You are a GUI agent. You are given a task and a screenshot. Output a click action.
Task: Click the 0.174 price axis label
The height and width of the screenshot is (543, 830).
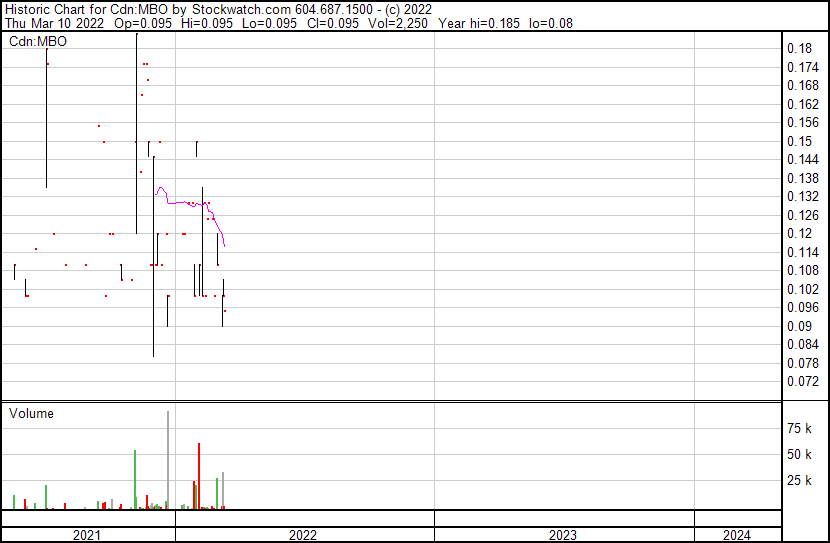(x=802, y=67)
